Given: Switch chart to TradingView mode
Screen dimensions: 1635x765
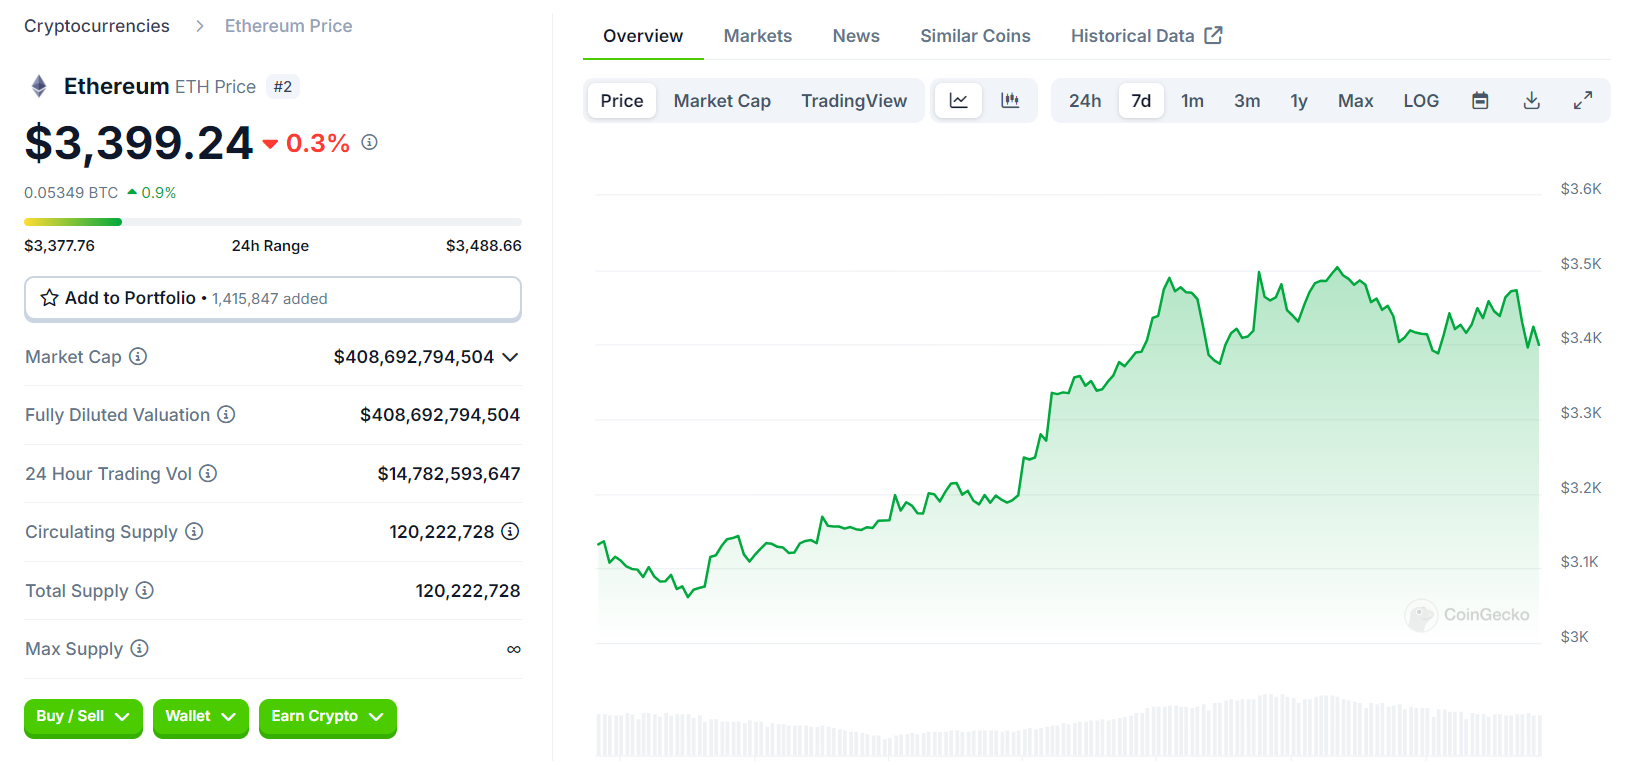Looking at the screenshot, I should [x=854, y=100].
